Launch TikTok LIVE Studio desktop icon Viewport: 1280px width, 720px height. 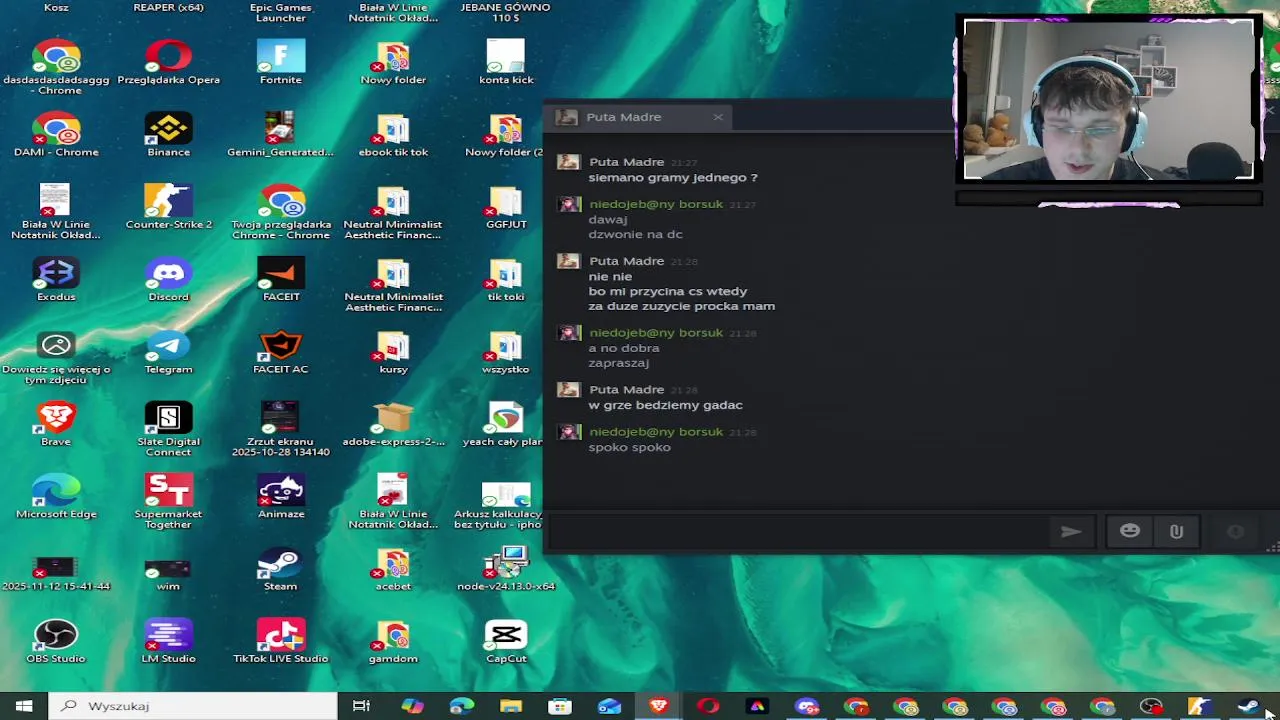tap(281, 641)
